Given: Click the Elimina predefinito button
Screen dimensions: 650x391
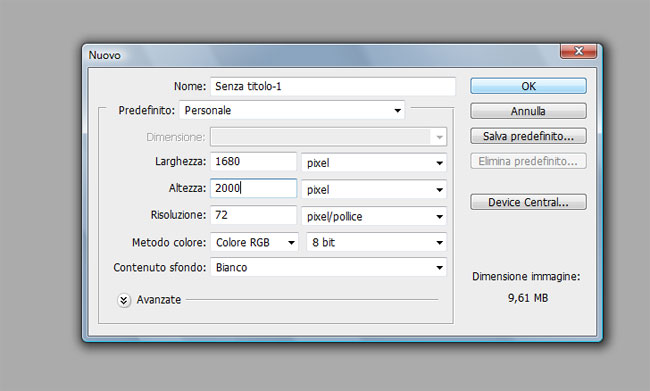Looking at the screenshot, I should point(528,161).
